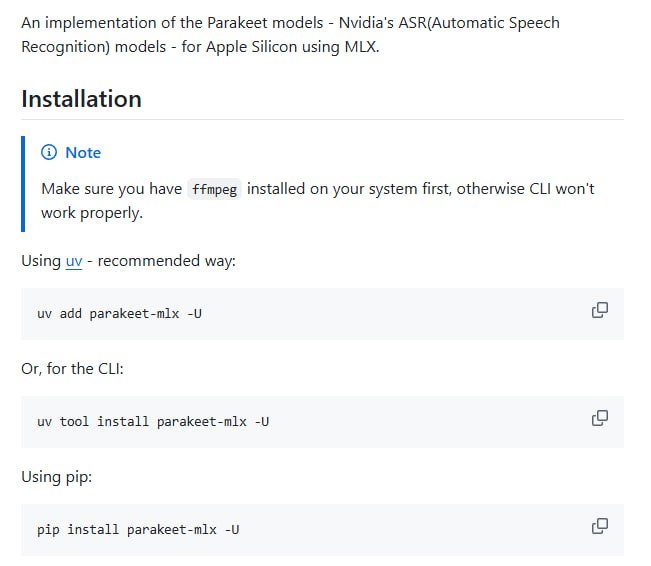The width and height of the screenshot is (651, 566).
Task: Click the 'recommended way:' text
Action: click(166, 261)
